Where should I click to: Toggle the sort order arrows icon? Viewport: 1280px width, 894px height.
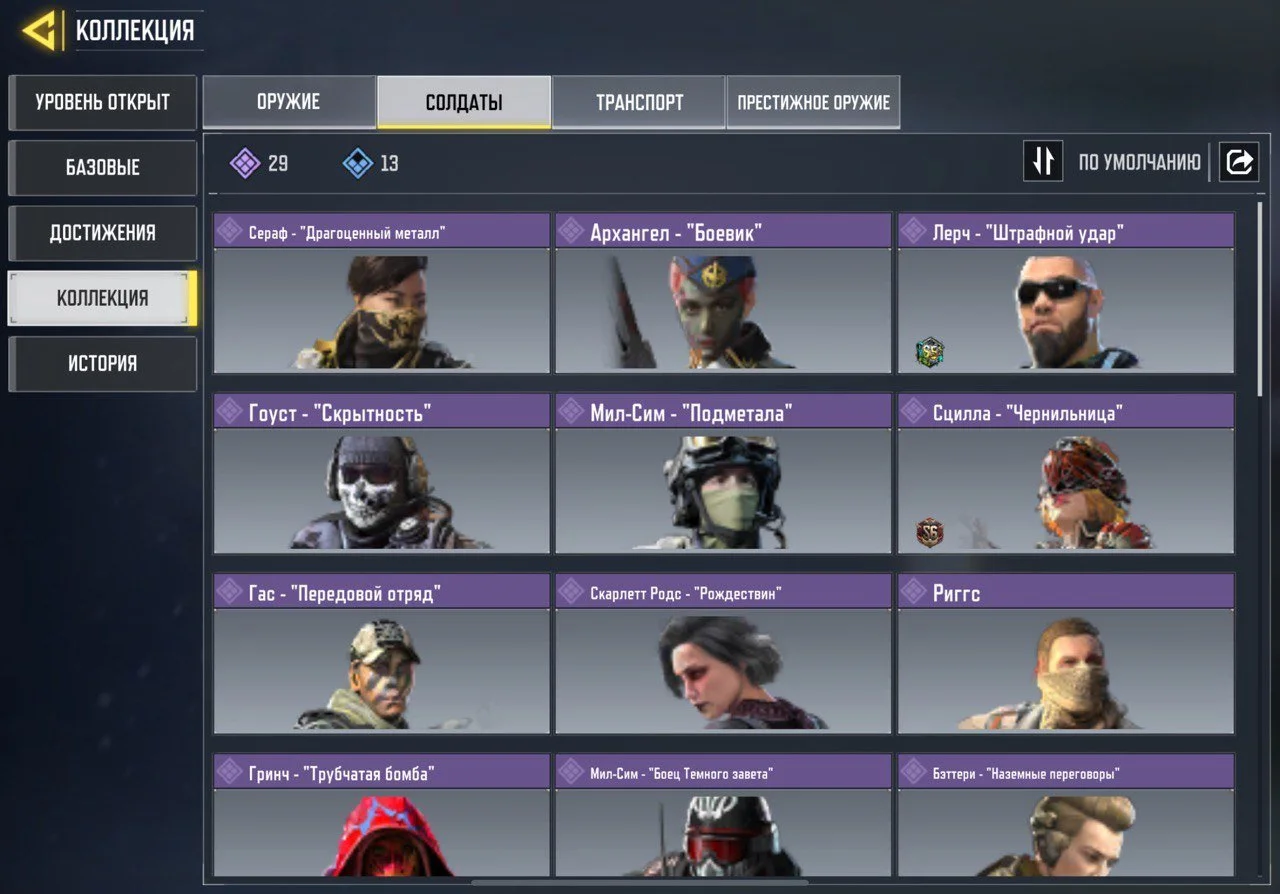(x=1043, y=161)
